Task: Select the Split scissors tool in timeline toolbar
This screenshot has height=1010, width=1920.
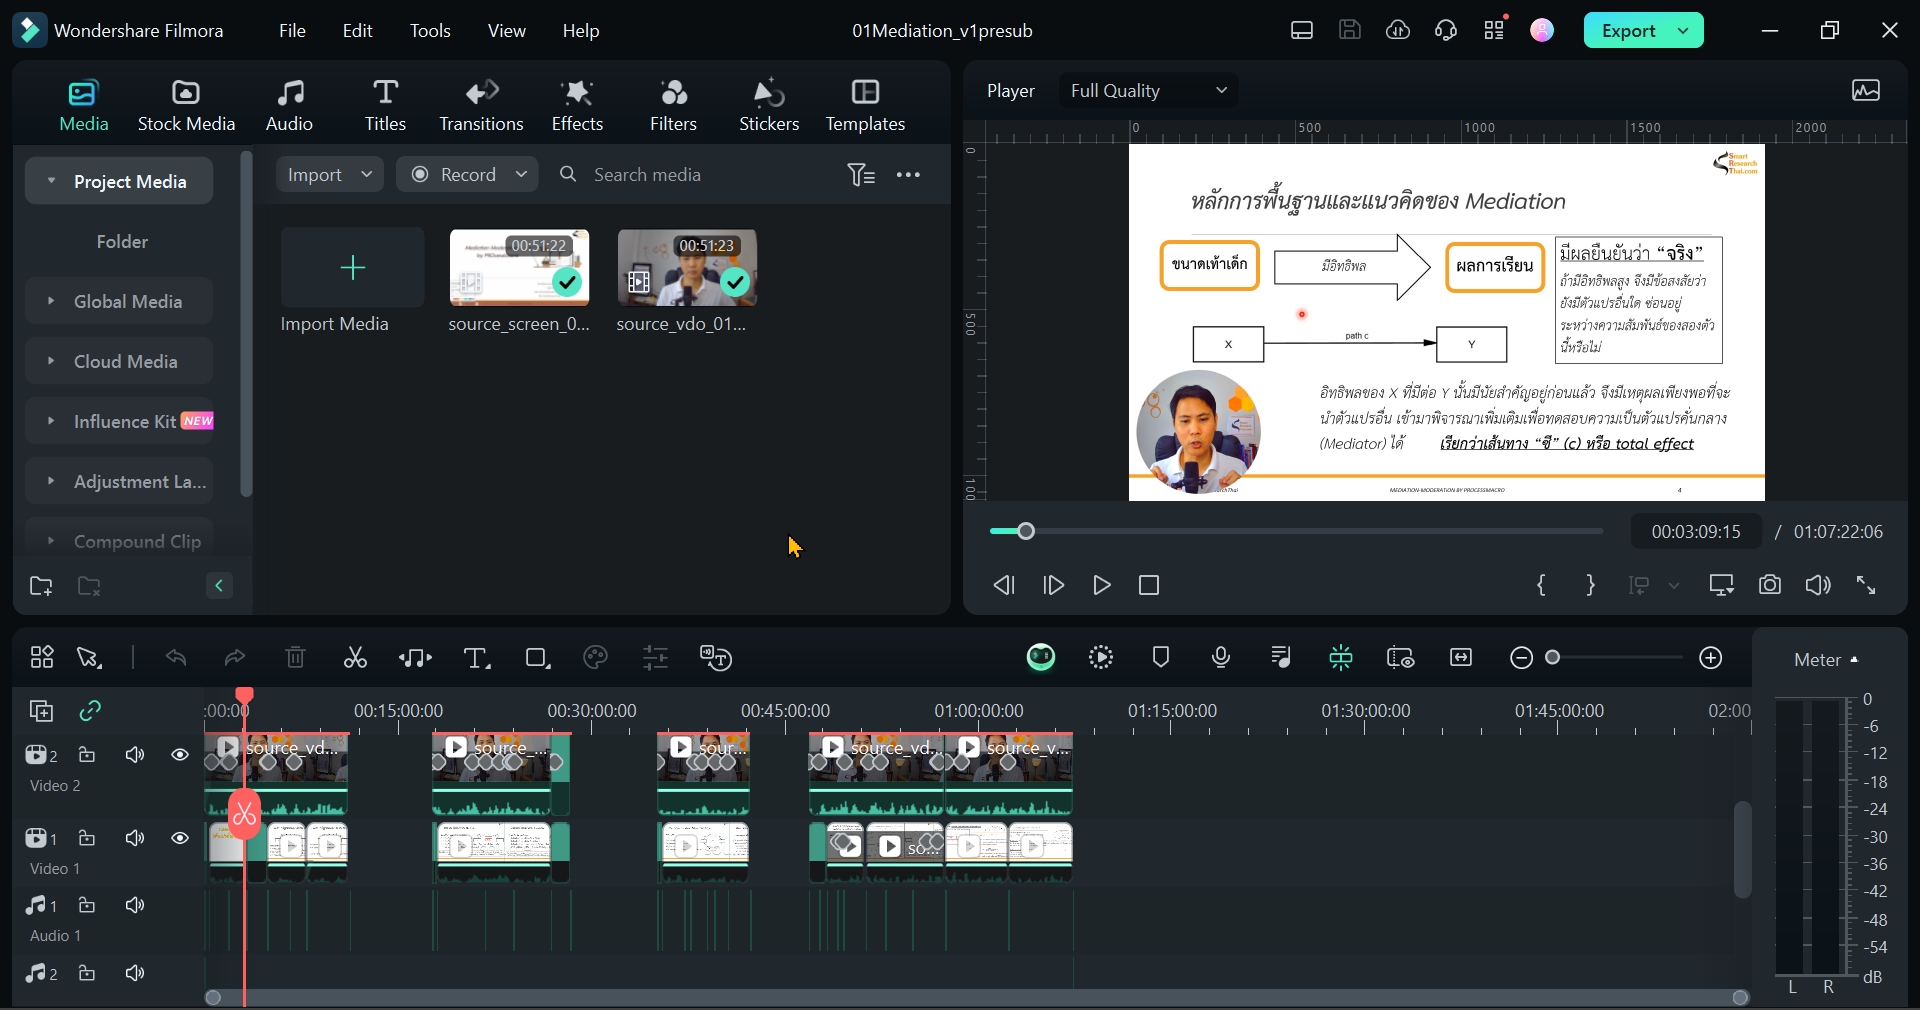Action: coord(355,658)
